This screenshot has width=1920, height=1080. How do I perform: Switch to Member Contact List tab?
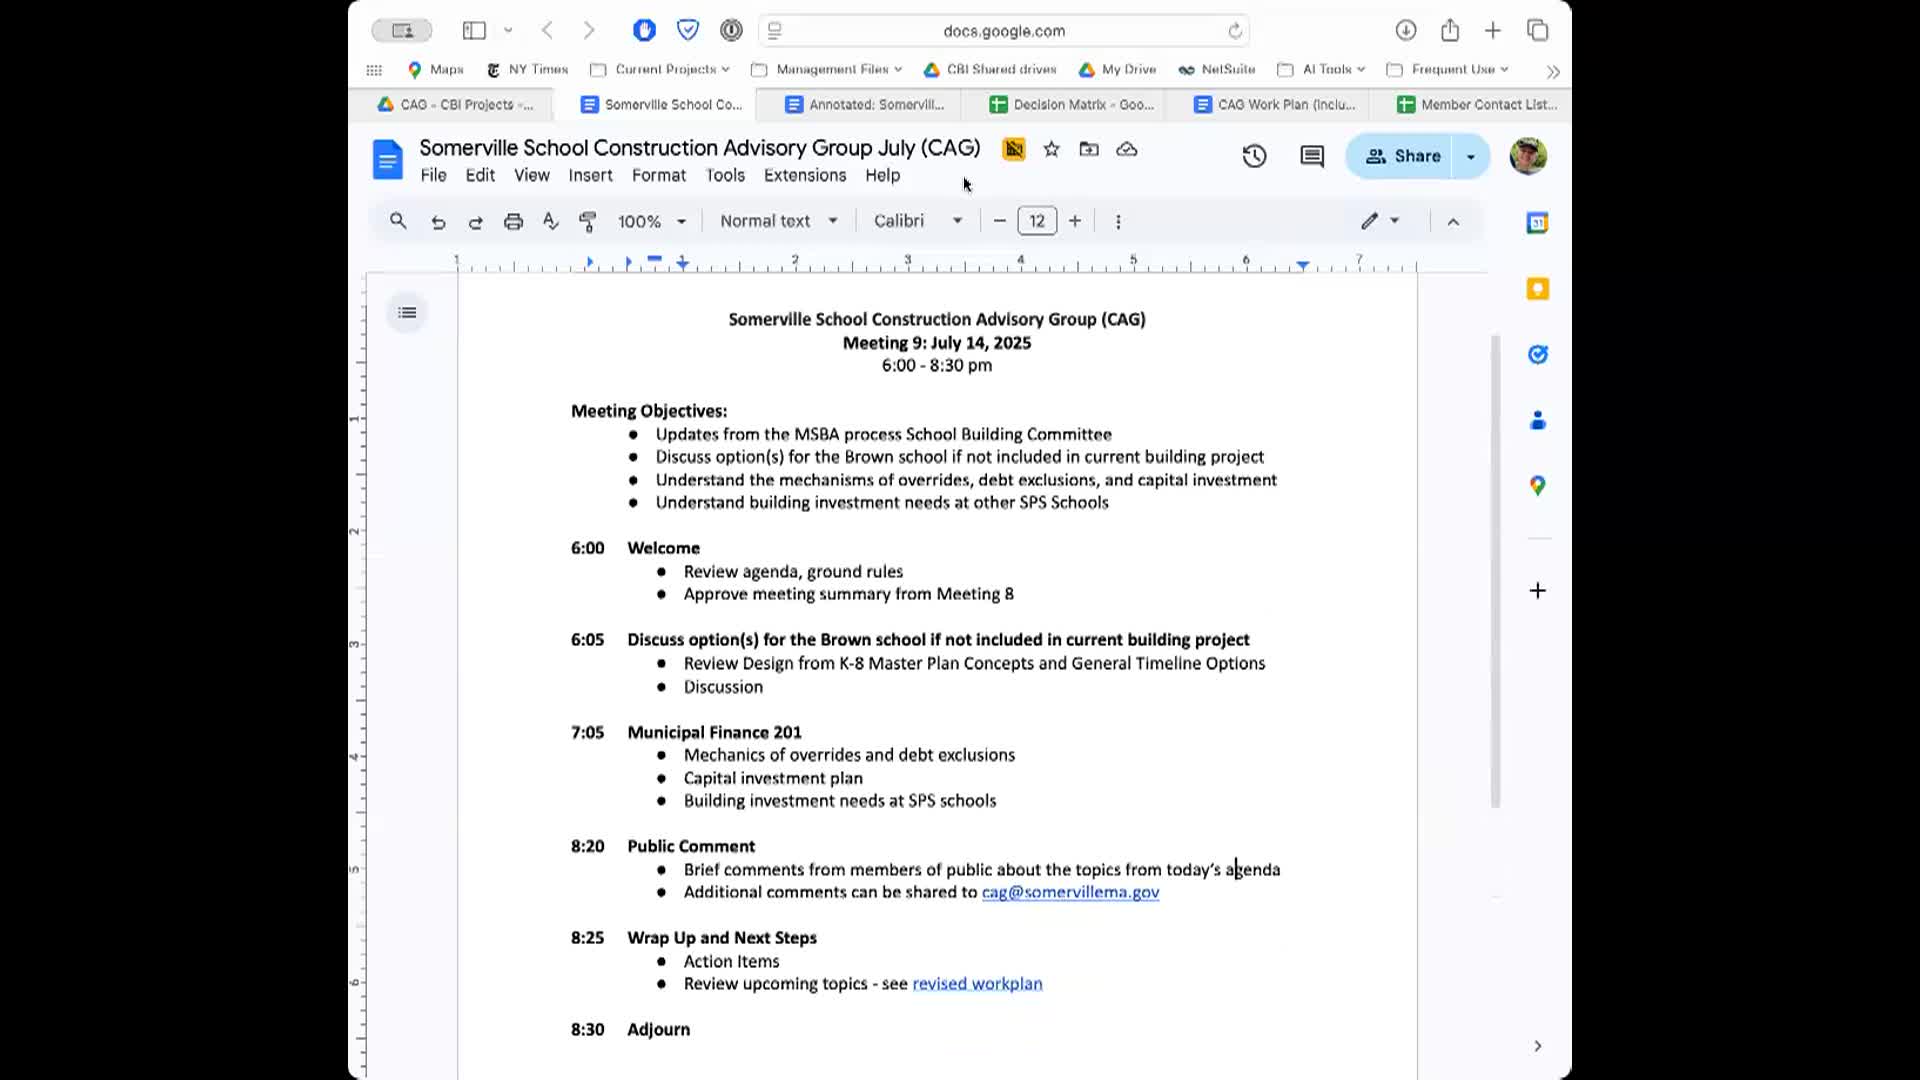1477,104
